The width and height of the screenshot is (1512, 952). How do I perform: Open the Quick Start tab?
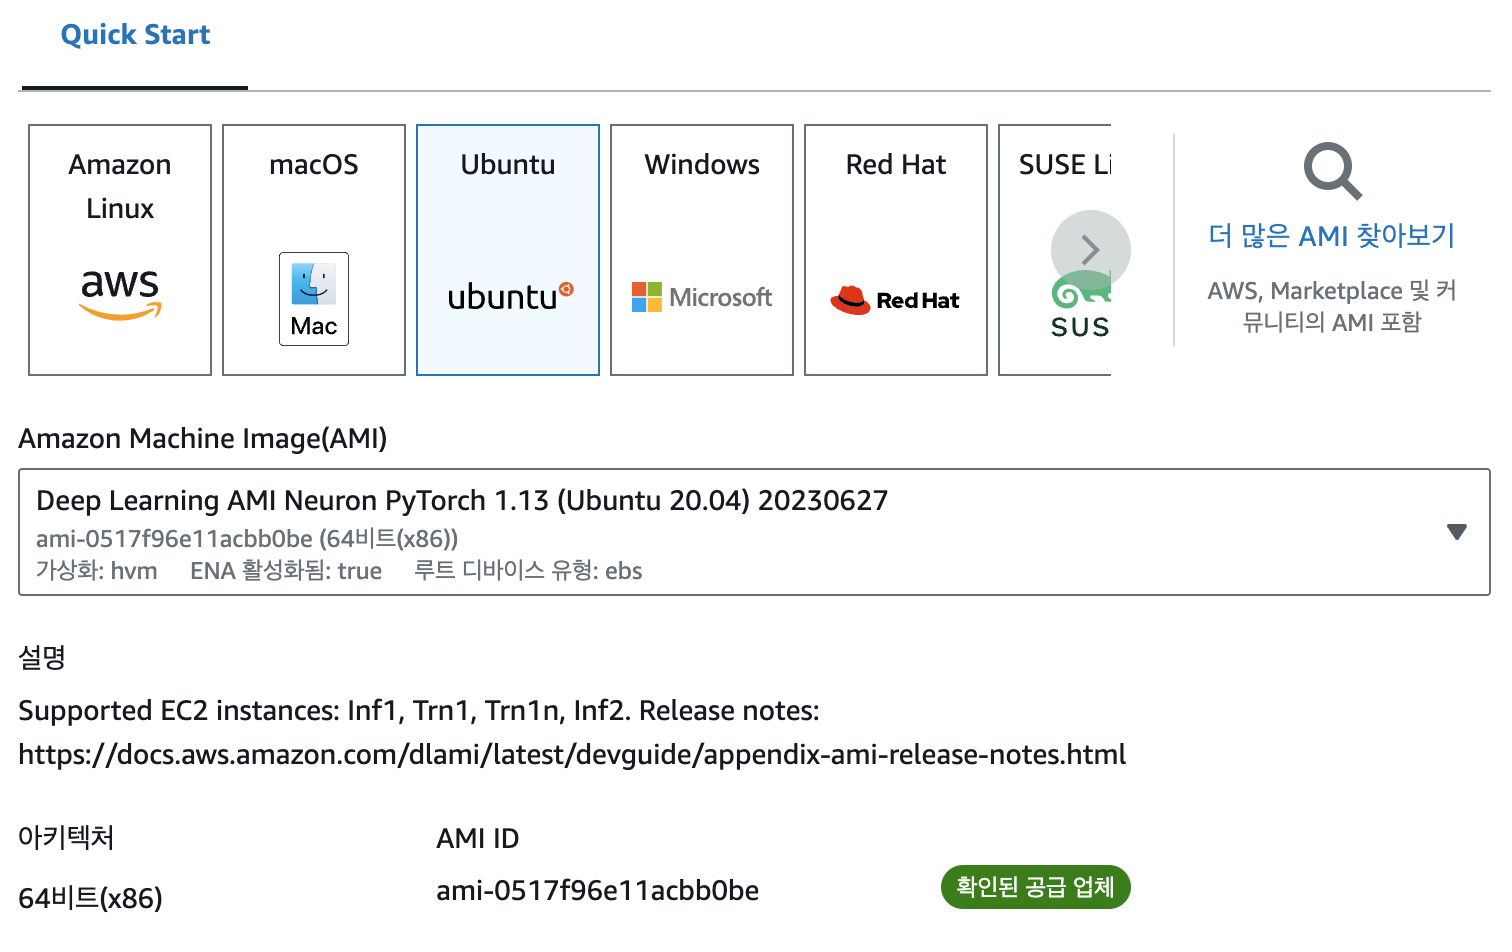(135, 35)
